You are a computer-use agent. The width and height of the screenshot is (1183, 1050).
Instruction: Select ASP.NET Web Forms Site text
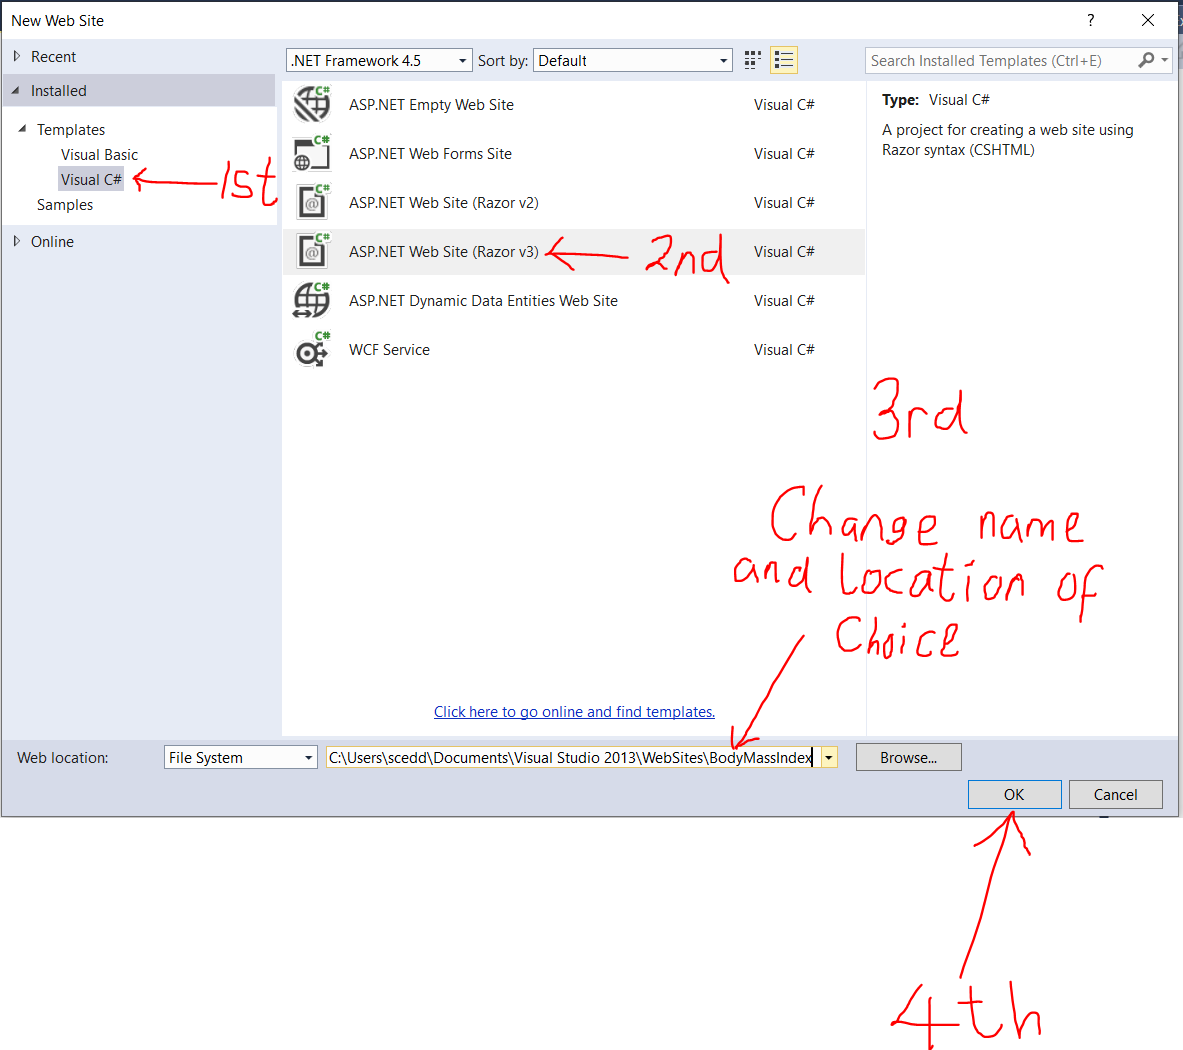pyautogui.click(x=430, y=154)
